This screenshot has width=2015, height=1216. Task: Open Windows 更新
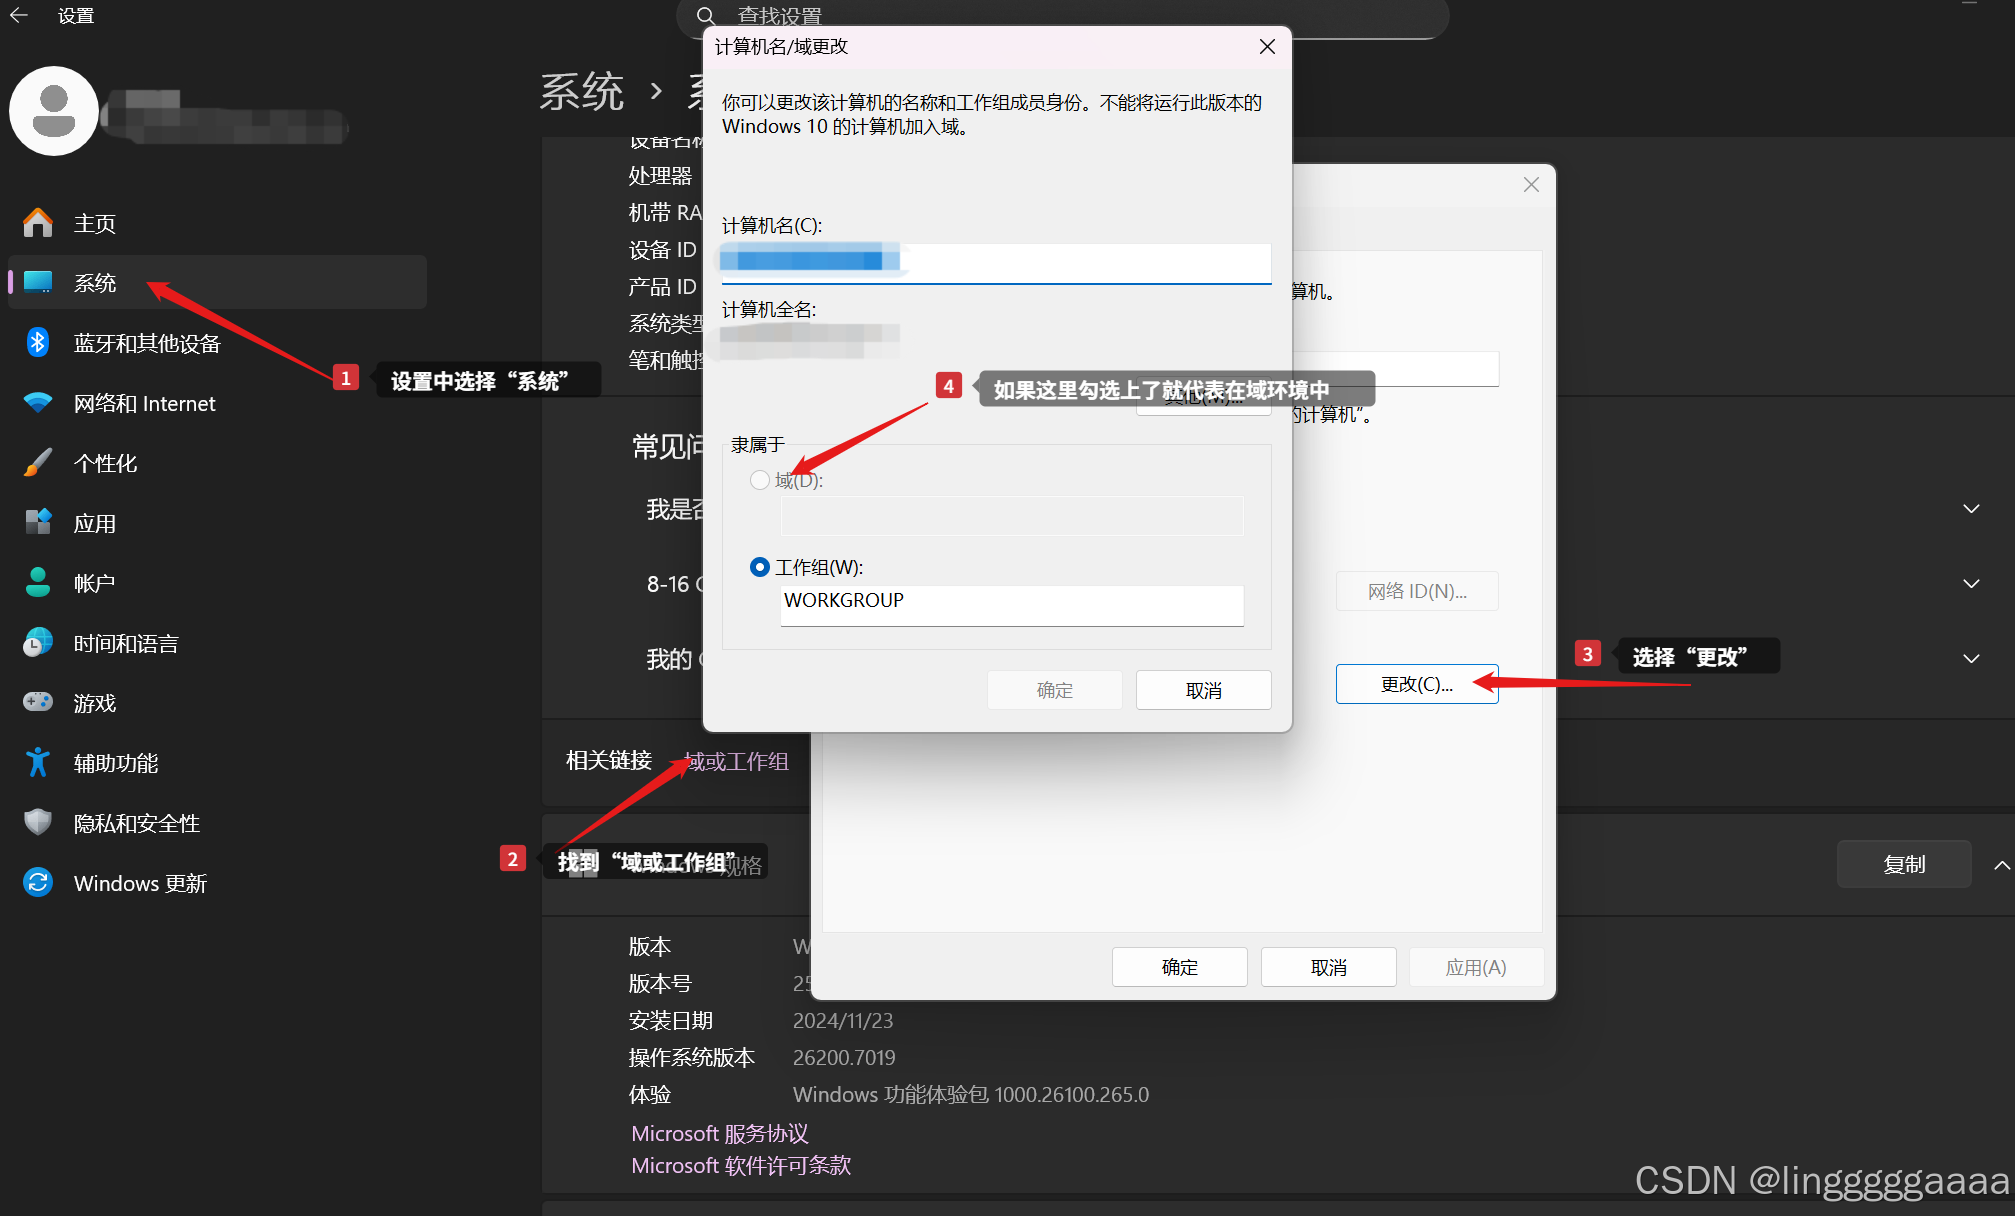(139, 882)
